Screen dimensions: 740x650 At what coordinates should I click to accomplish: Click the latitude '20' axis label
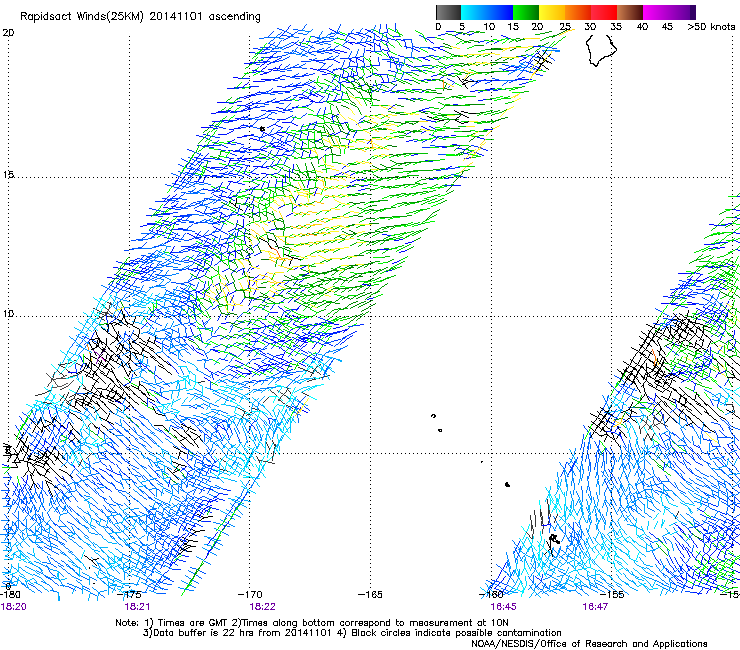point(8,33)
